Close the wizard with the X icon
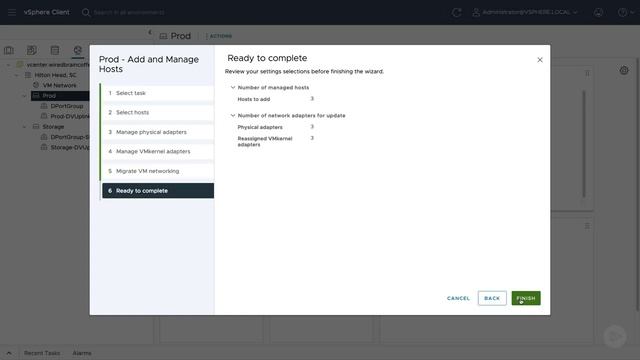 tap(540, 60)
